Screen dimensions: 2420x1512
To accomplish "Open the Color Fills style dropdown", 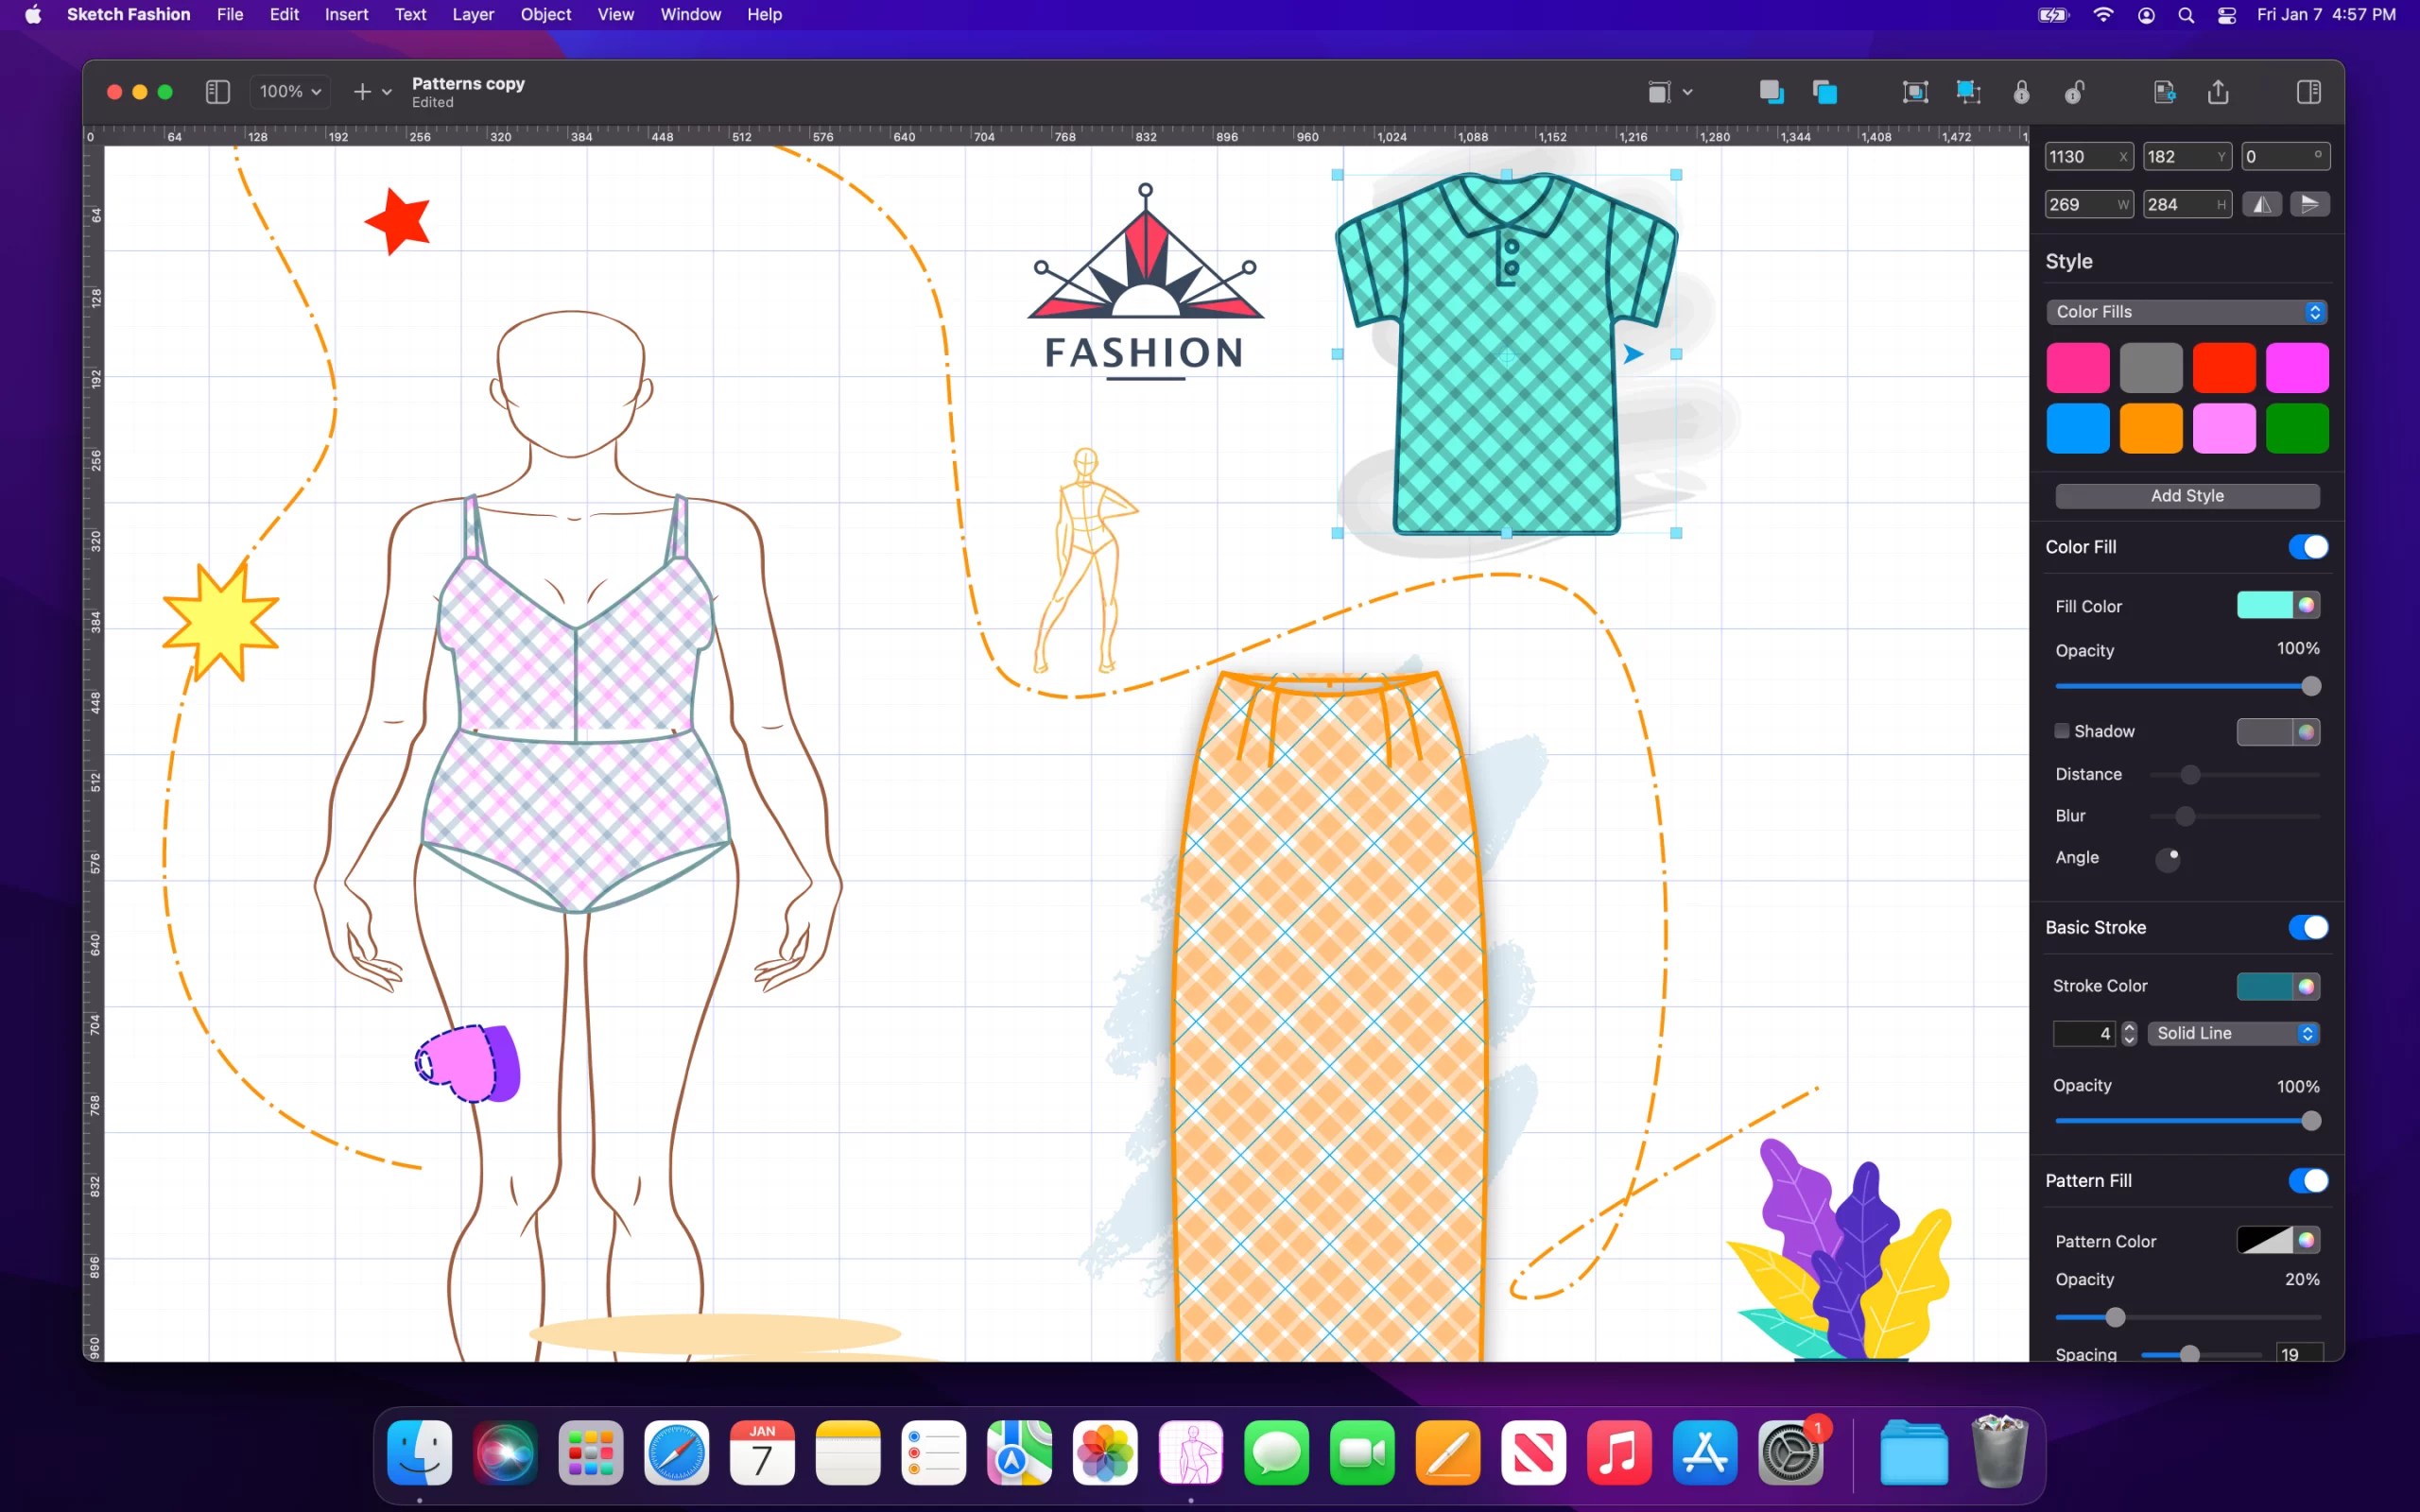I will click(2186, 311).
